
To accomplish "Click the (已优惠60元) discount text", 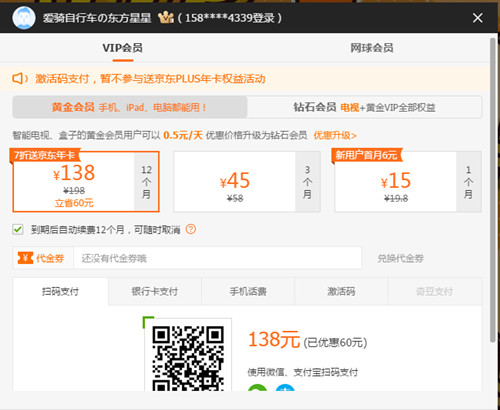I will point(335,342).
